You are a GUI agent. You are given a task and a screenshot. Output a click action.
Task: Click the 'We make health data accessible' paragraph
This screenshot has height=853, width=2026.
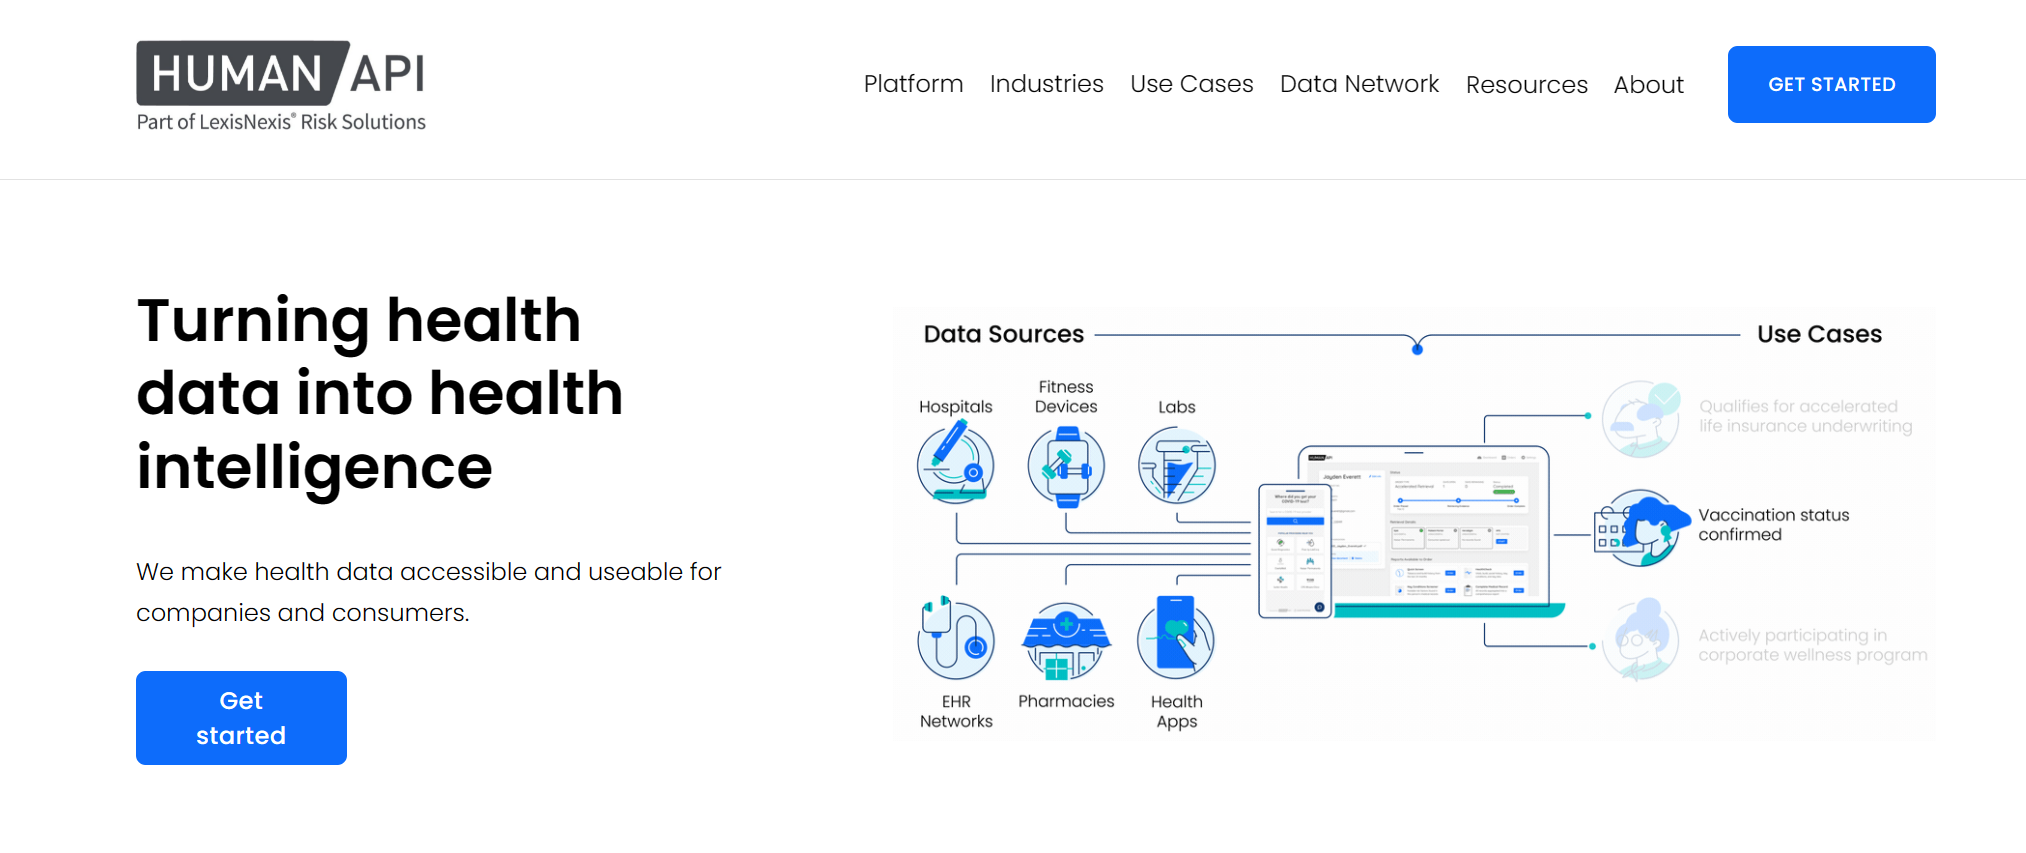[428, 592]
